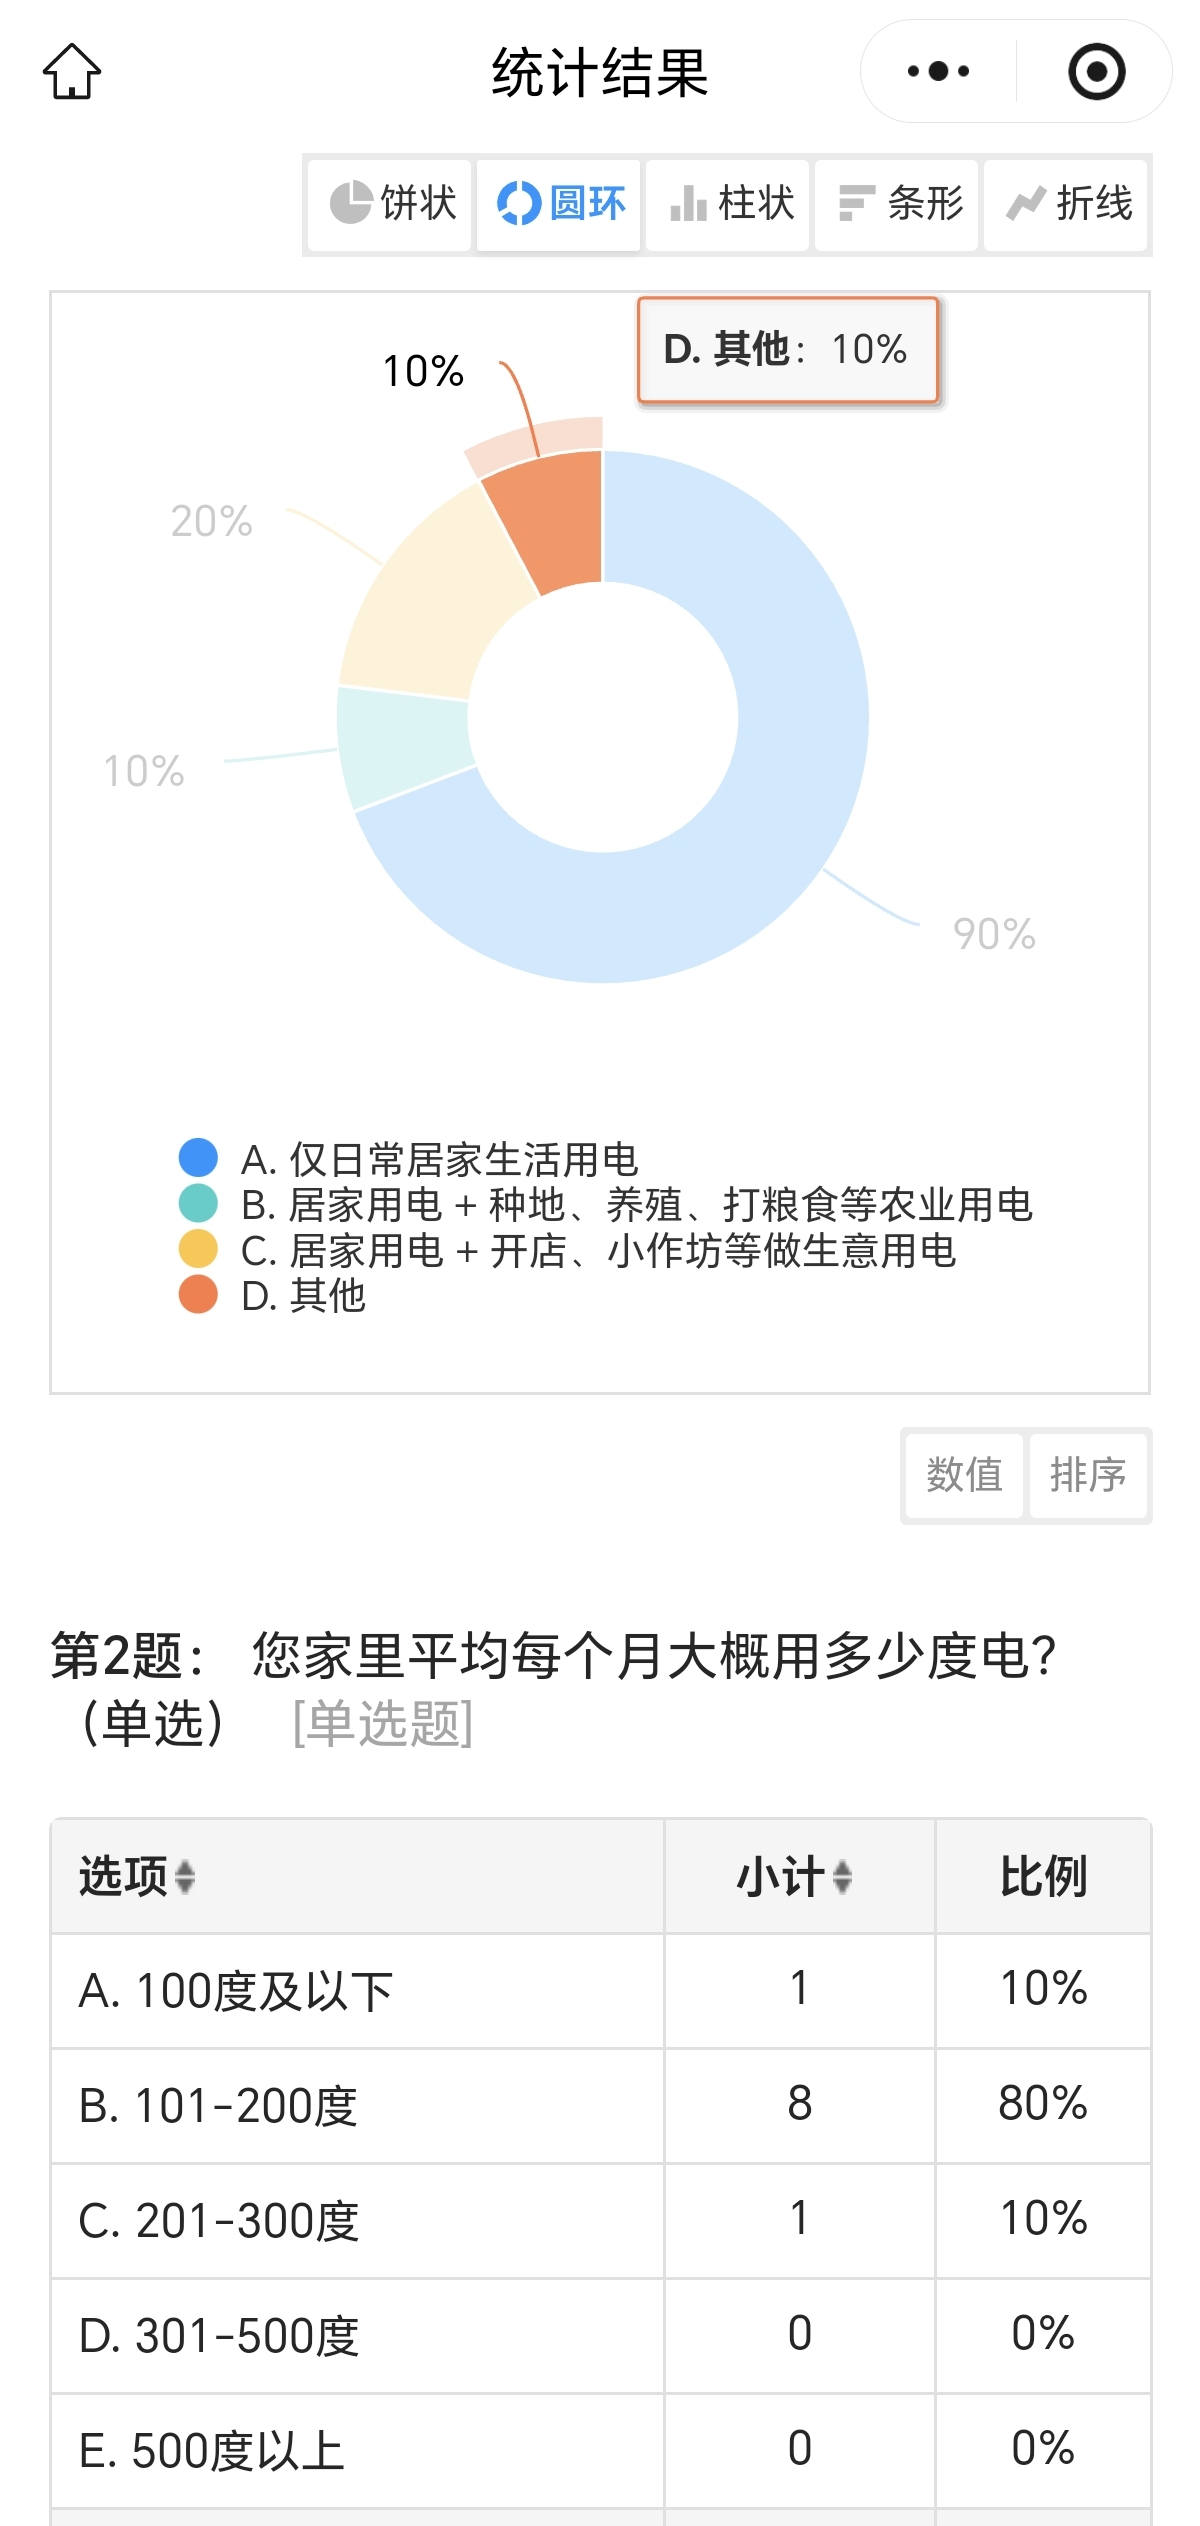
Task: Toggle the legend item A. 仅日常居家生活用电
Action: [409, 1159]
